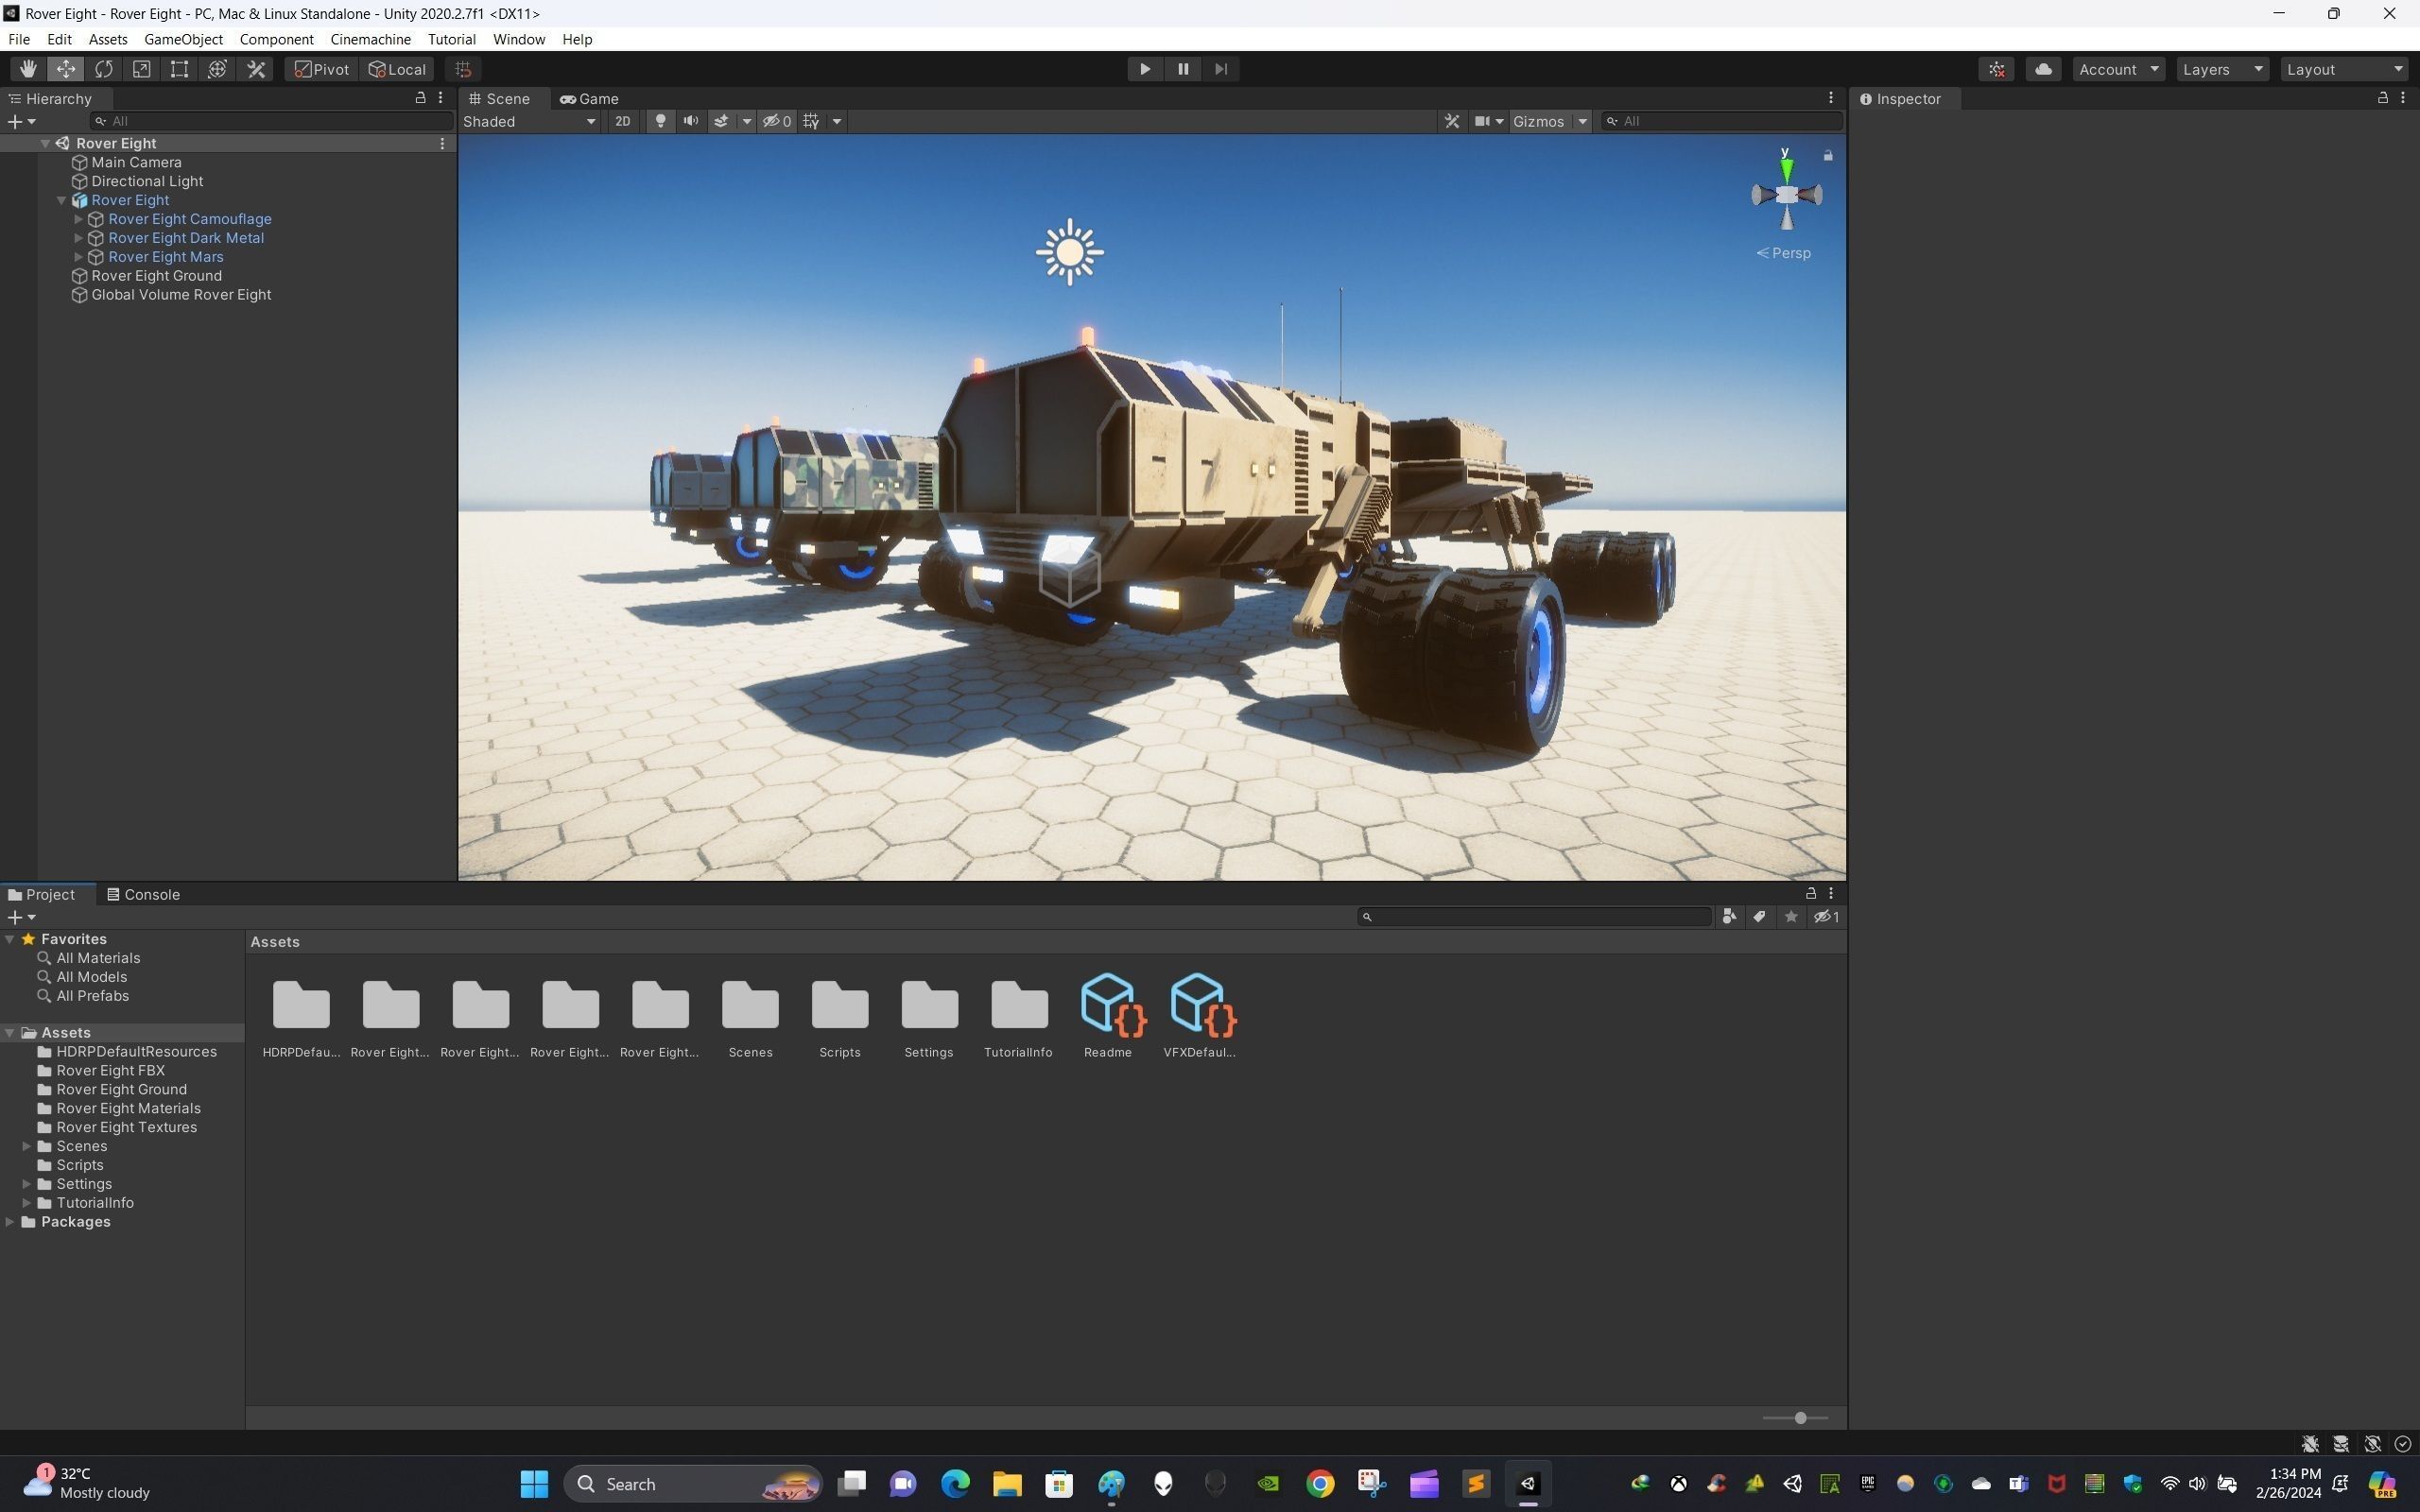Open File Explorer from taskbar
The image size is (2420, 1512).
[1007, 1484]
